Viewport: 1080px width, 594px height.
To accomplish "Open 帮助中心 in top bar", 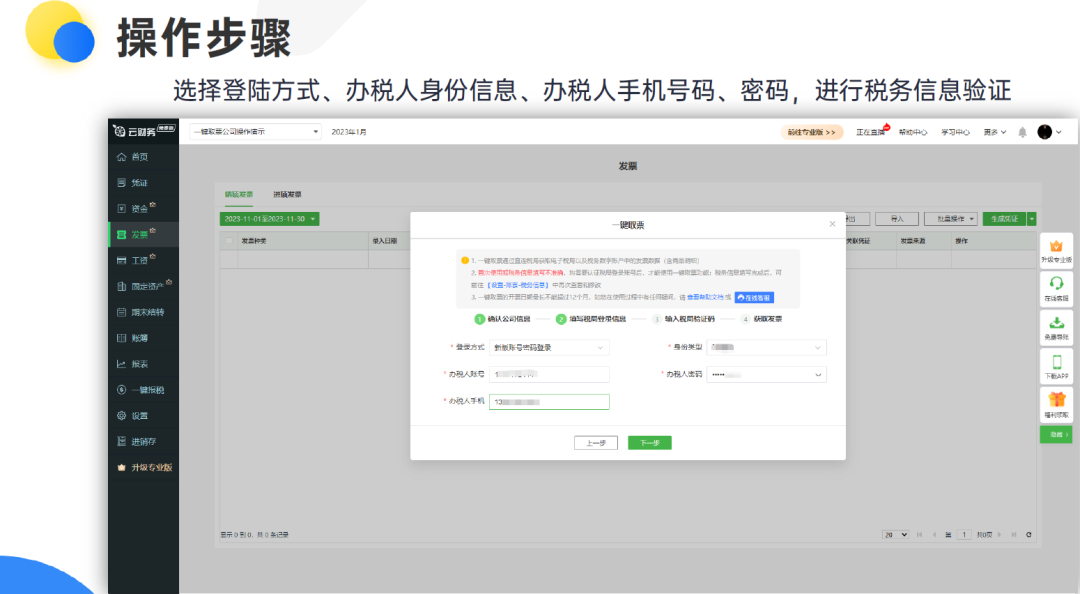I will coord(913,132).
